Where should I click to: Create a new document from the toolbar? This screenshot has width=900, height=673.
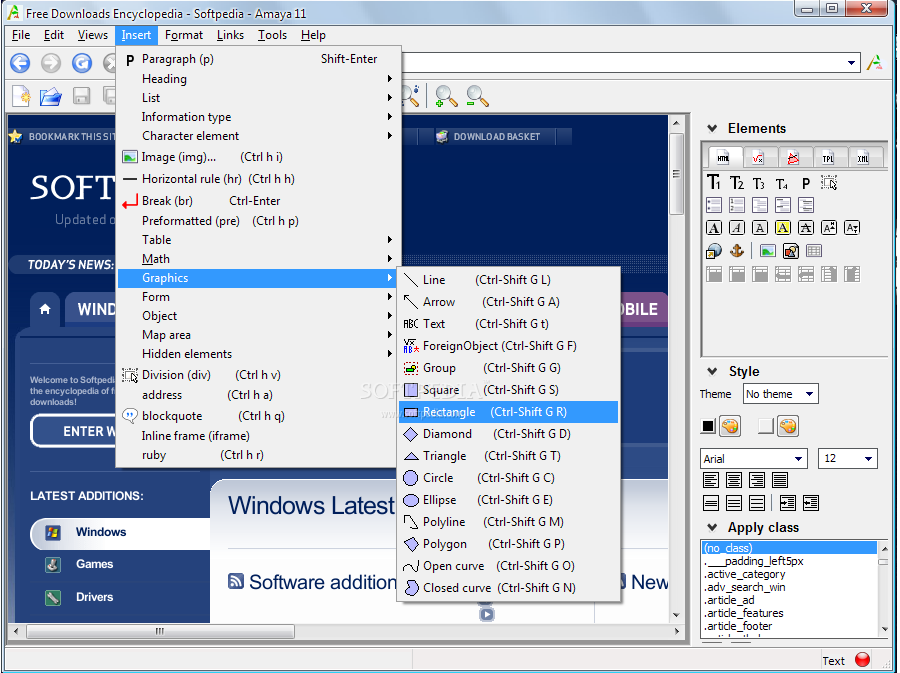(x=21, y=96)
